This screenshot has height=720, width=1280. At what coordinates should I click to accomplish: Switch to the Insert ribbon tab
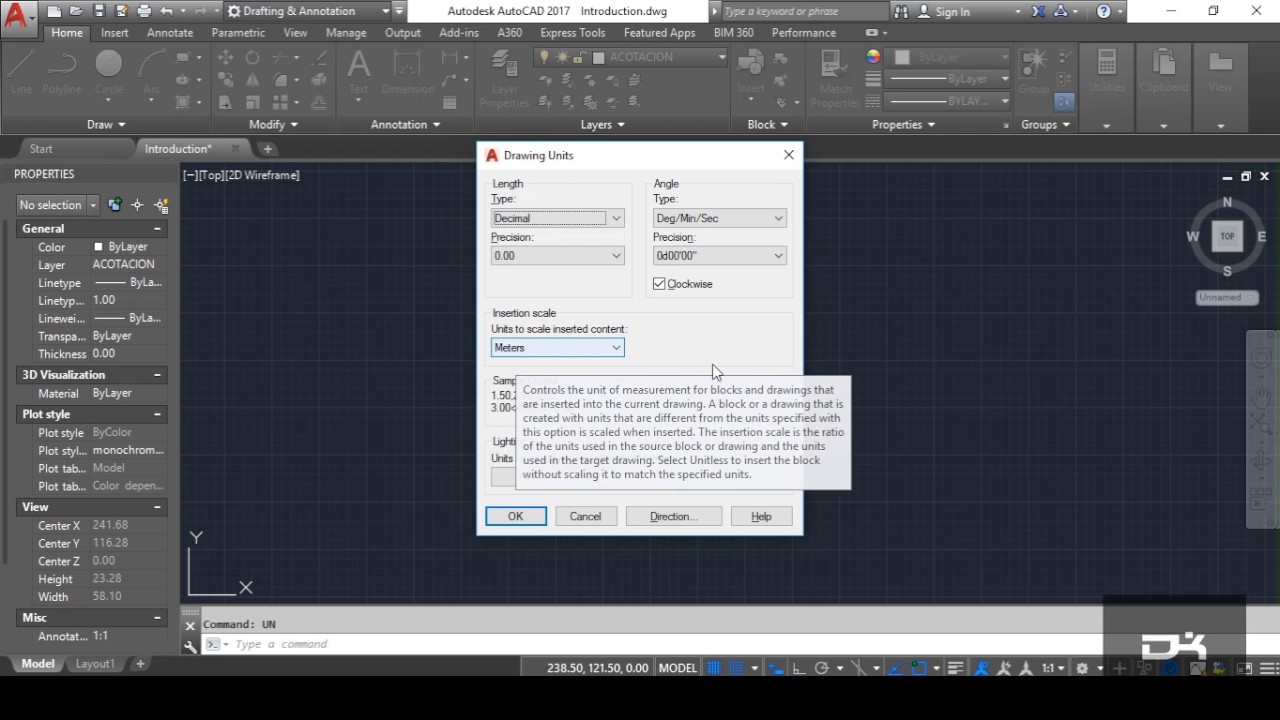[x=115, y=33]
